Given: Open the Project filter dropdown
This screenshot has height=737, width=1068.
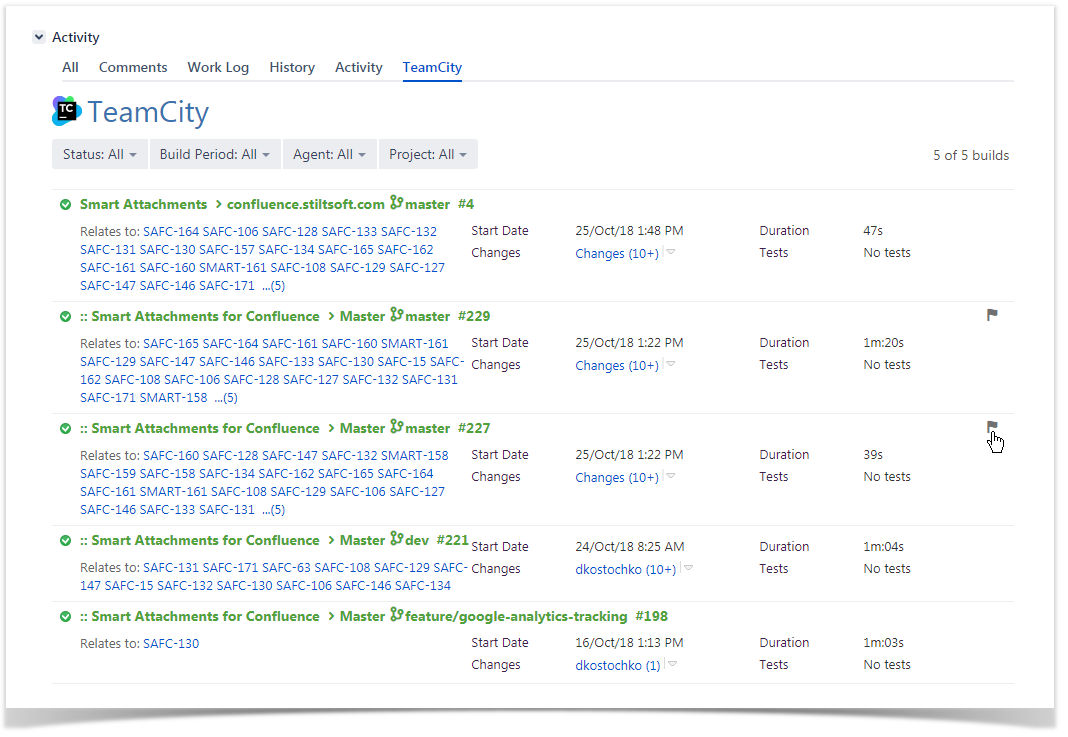Looking at the screenshot, I should (x=427, y=155).
